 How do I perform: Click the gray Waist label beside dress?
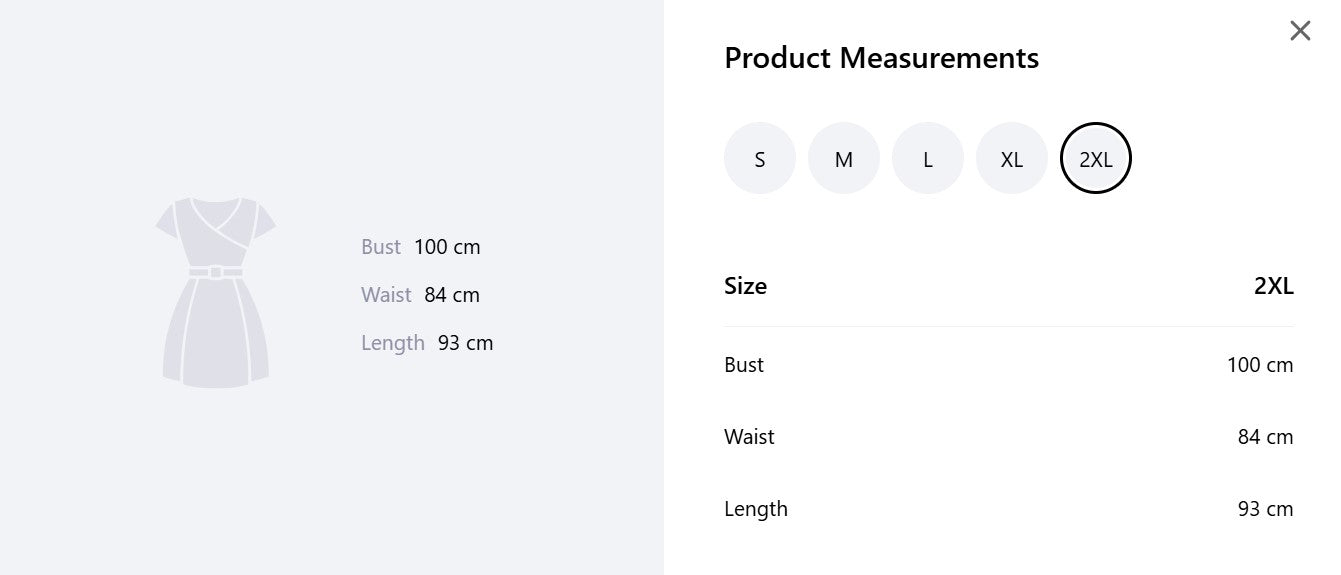click(x=386, y=295)
